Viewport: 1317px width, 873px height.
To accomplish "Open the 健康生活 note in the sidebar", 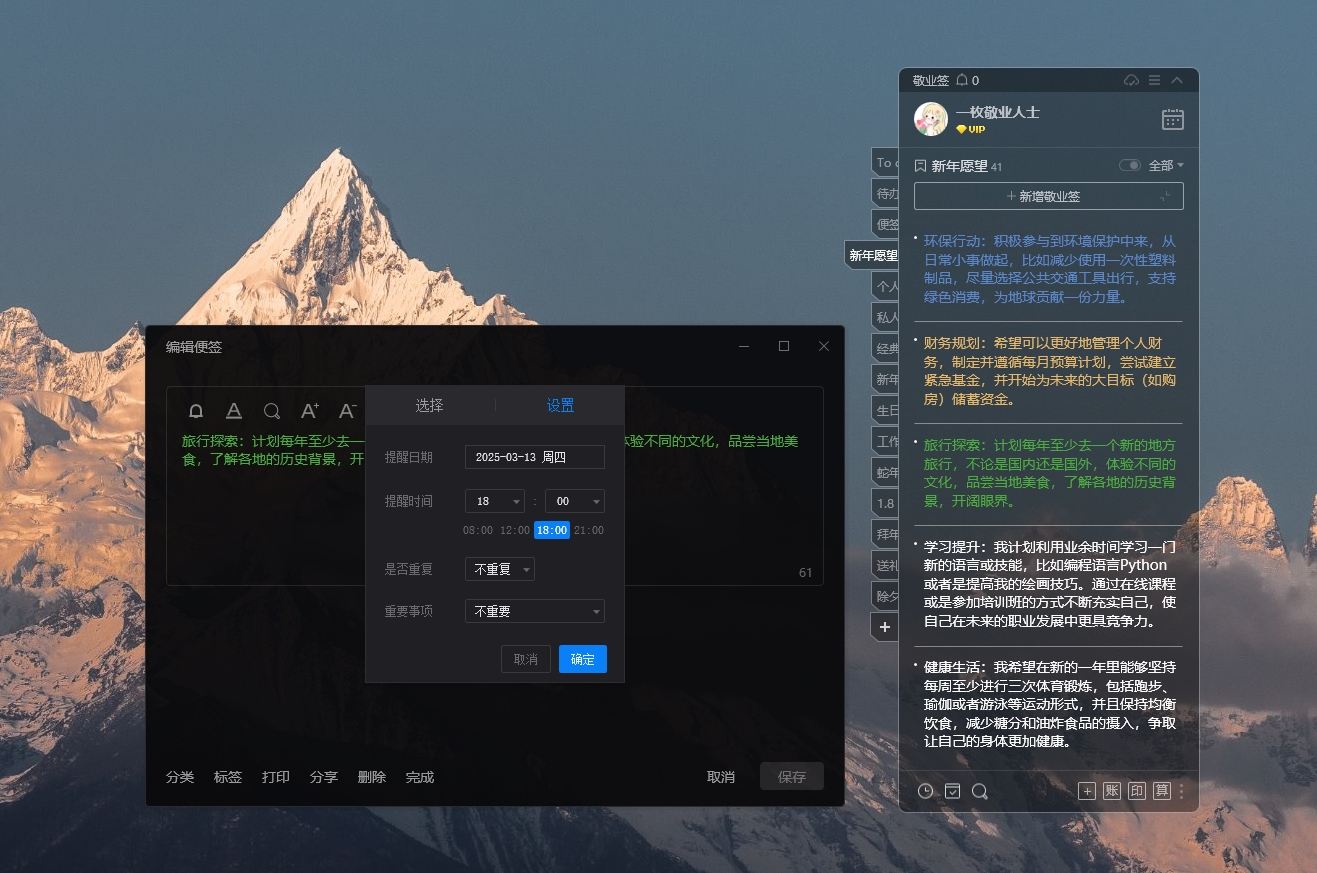I will click(x=1049, y=704).
